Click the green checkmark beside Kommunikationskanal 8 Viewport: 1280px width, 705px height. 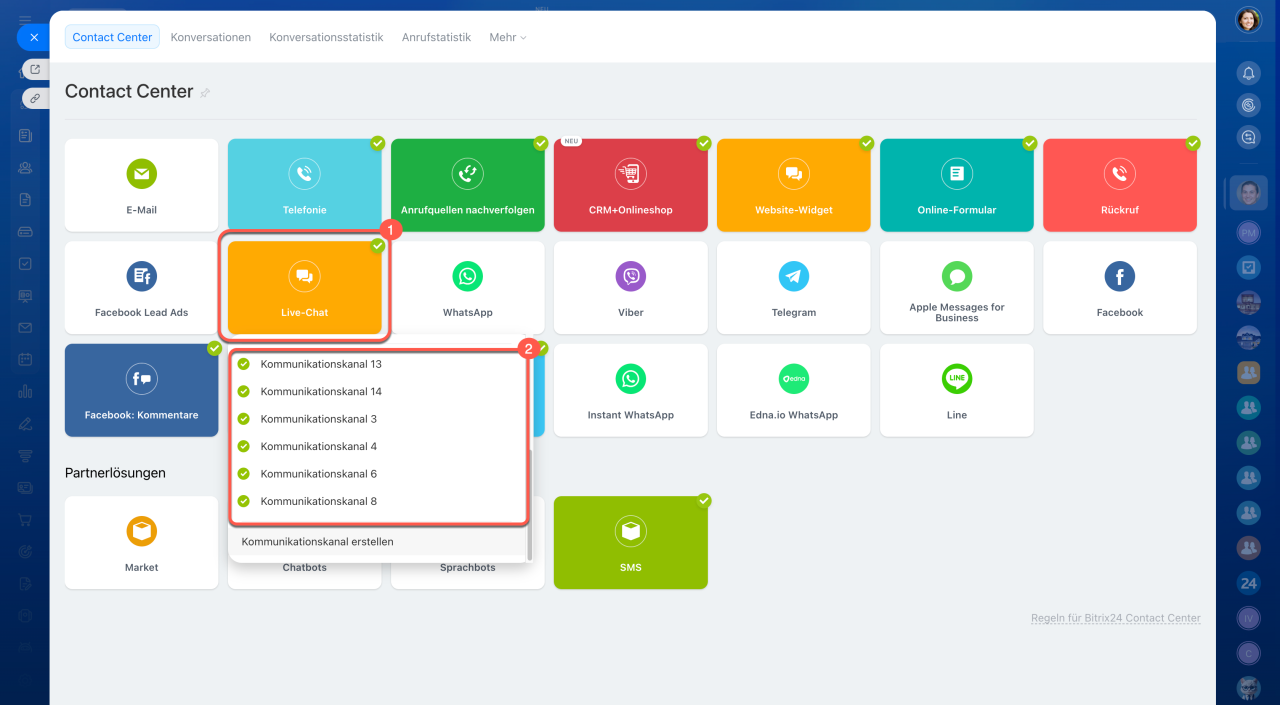[243, 501]
